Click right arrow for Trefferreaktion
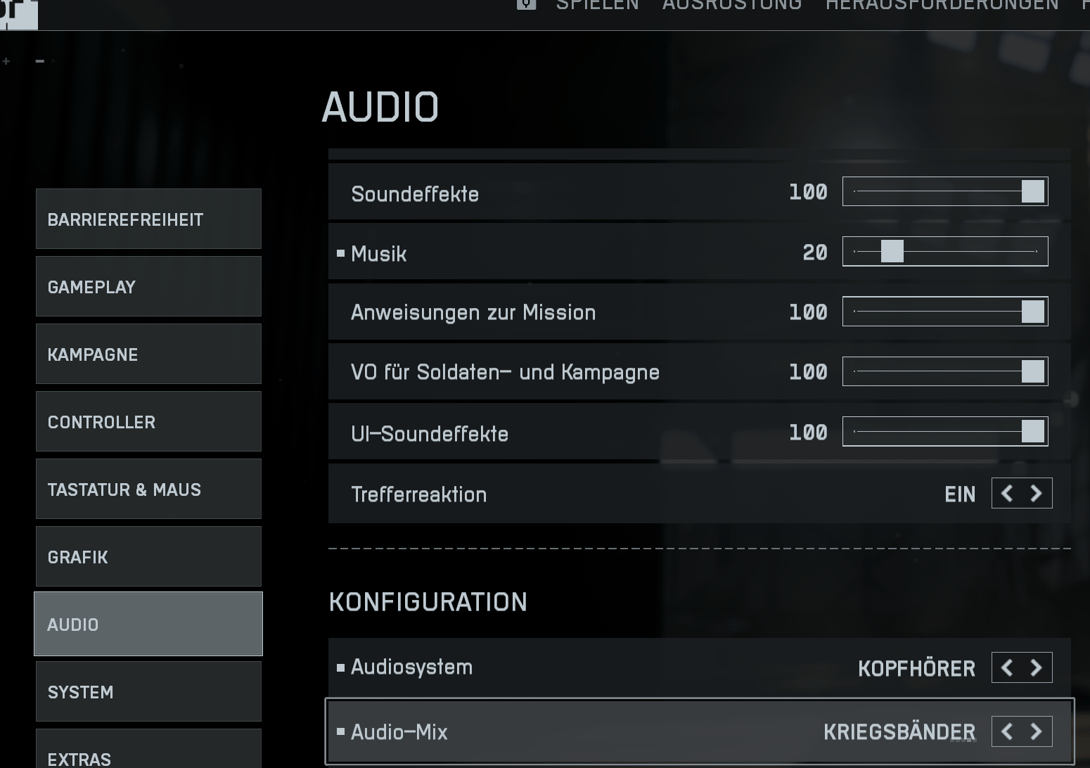This screenshot has width=1090, height=768. point(1036,494)
